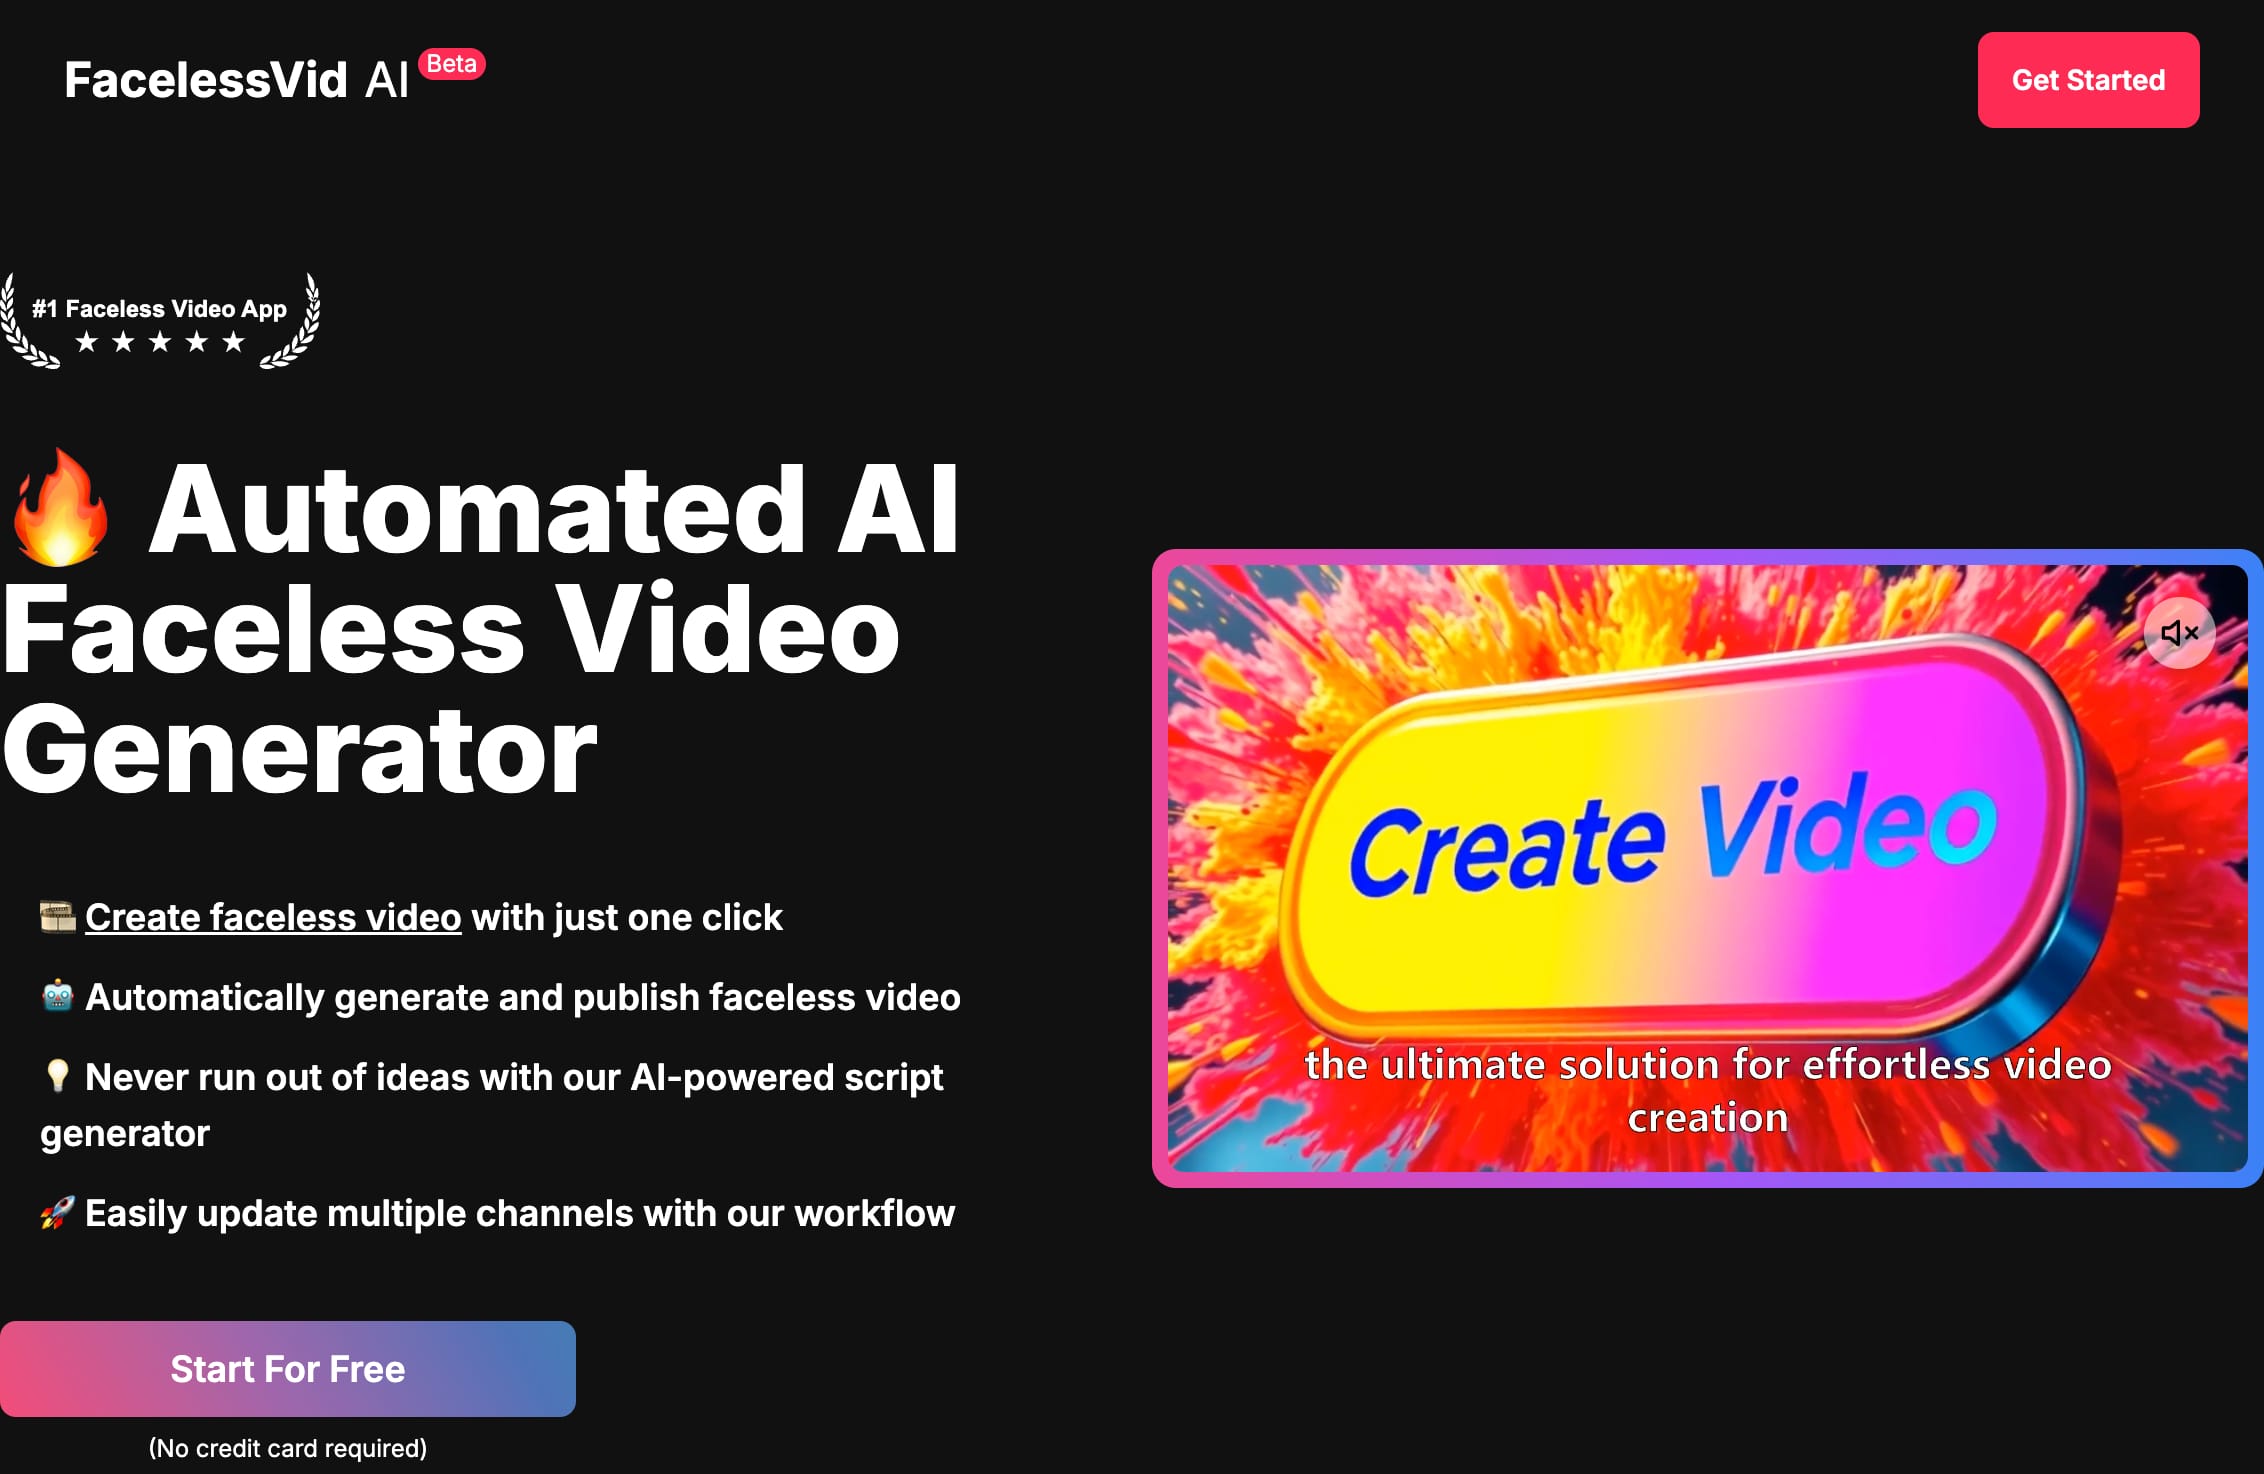This screenshot has height=1474, width=2264.
Task: Click the video thumbnail preview
Action: click(1708, 867)
